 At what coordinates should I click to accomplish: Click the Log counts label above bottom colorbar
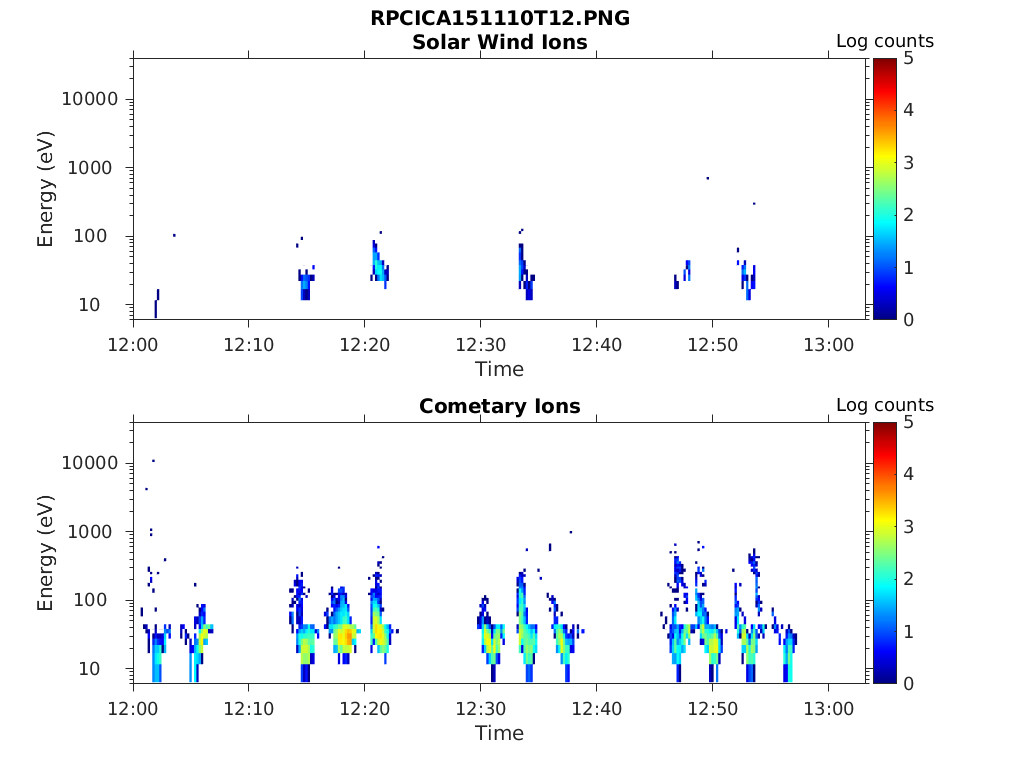(x=885, y=405)
